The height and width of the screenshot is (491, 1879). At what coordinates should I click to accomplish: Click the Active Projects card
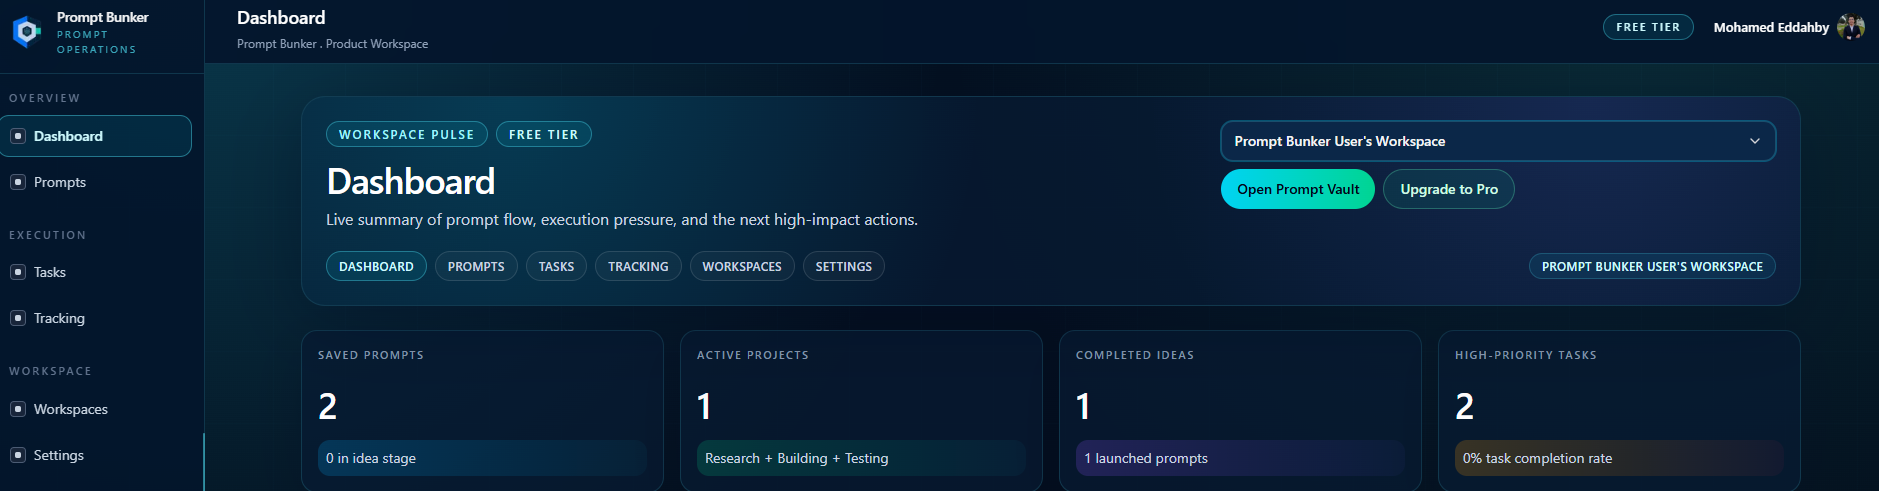(x=861, y=410)
